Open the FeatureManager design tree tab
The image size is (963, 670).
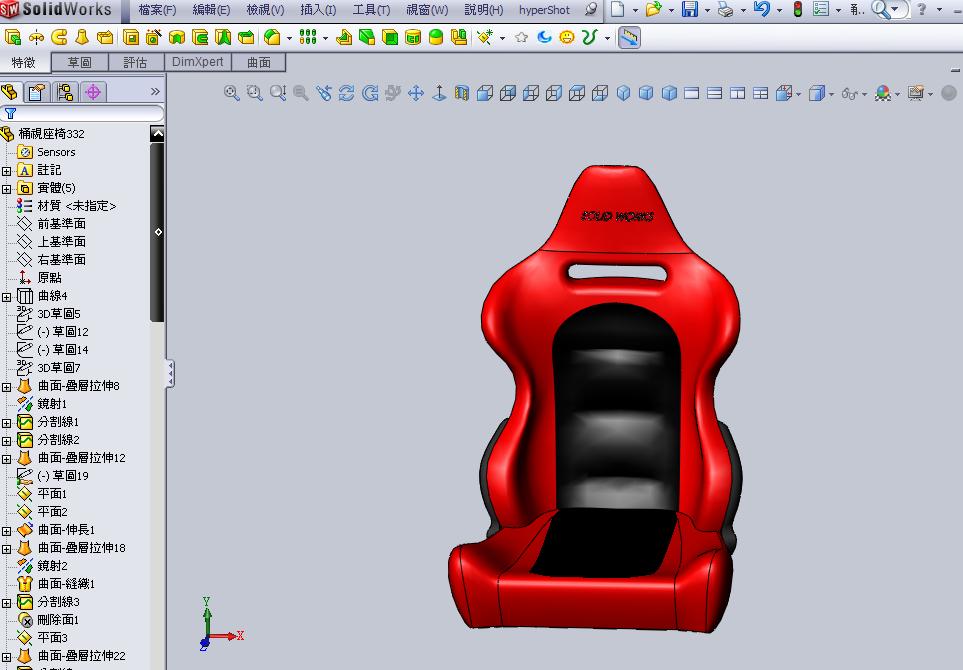pyautogui.click(x=10, y=92)
